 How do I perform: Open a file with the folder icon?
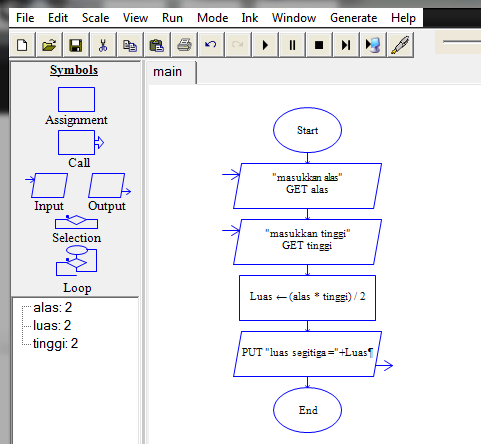[49, 45]
